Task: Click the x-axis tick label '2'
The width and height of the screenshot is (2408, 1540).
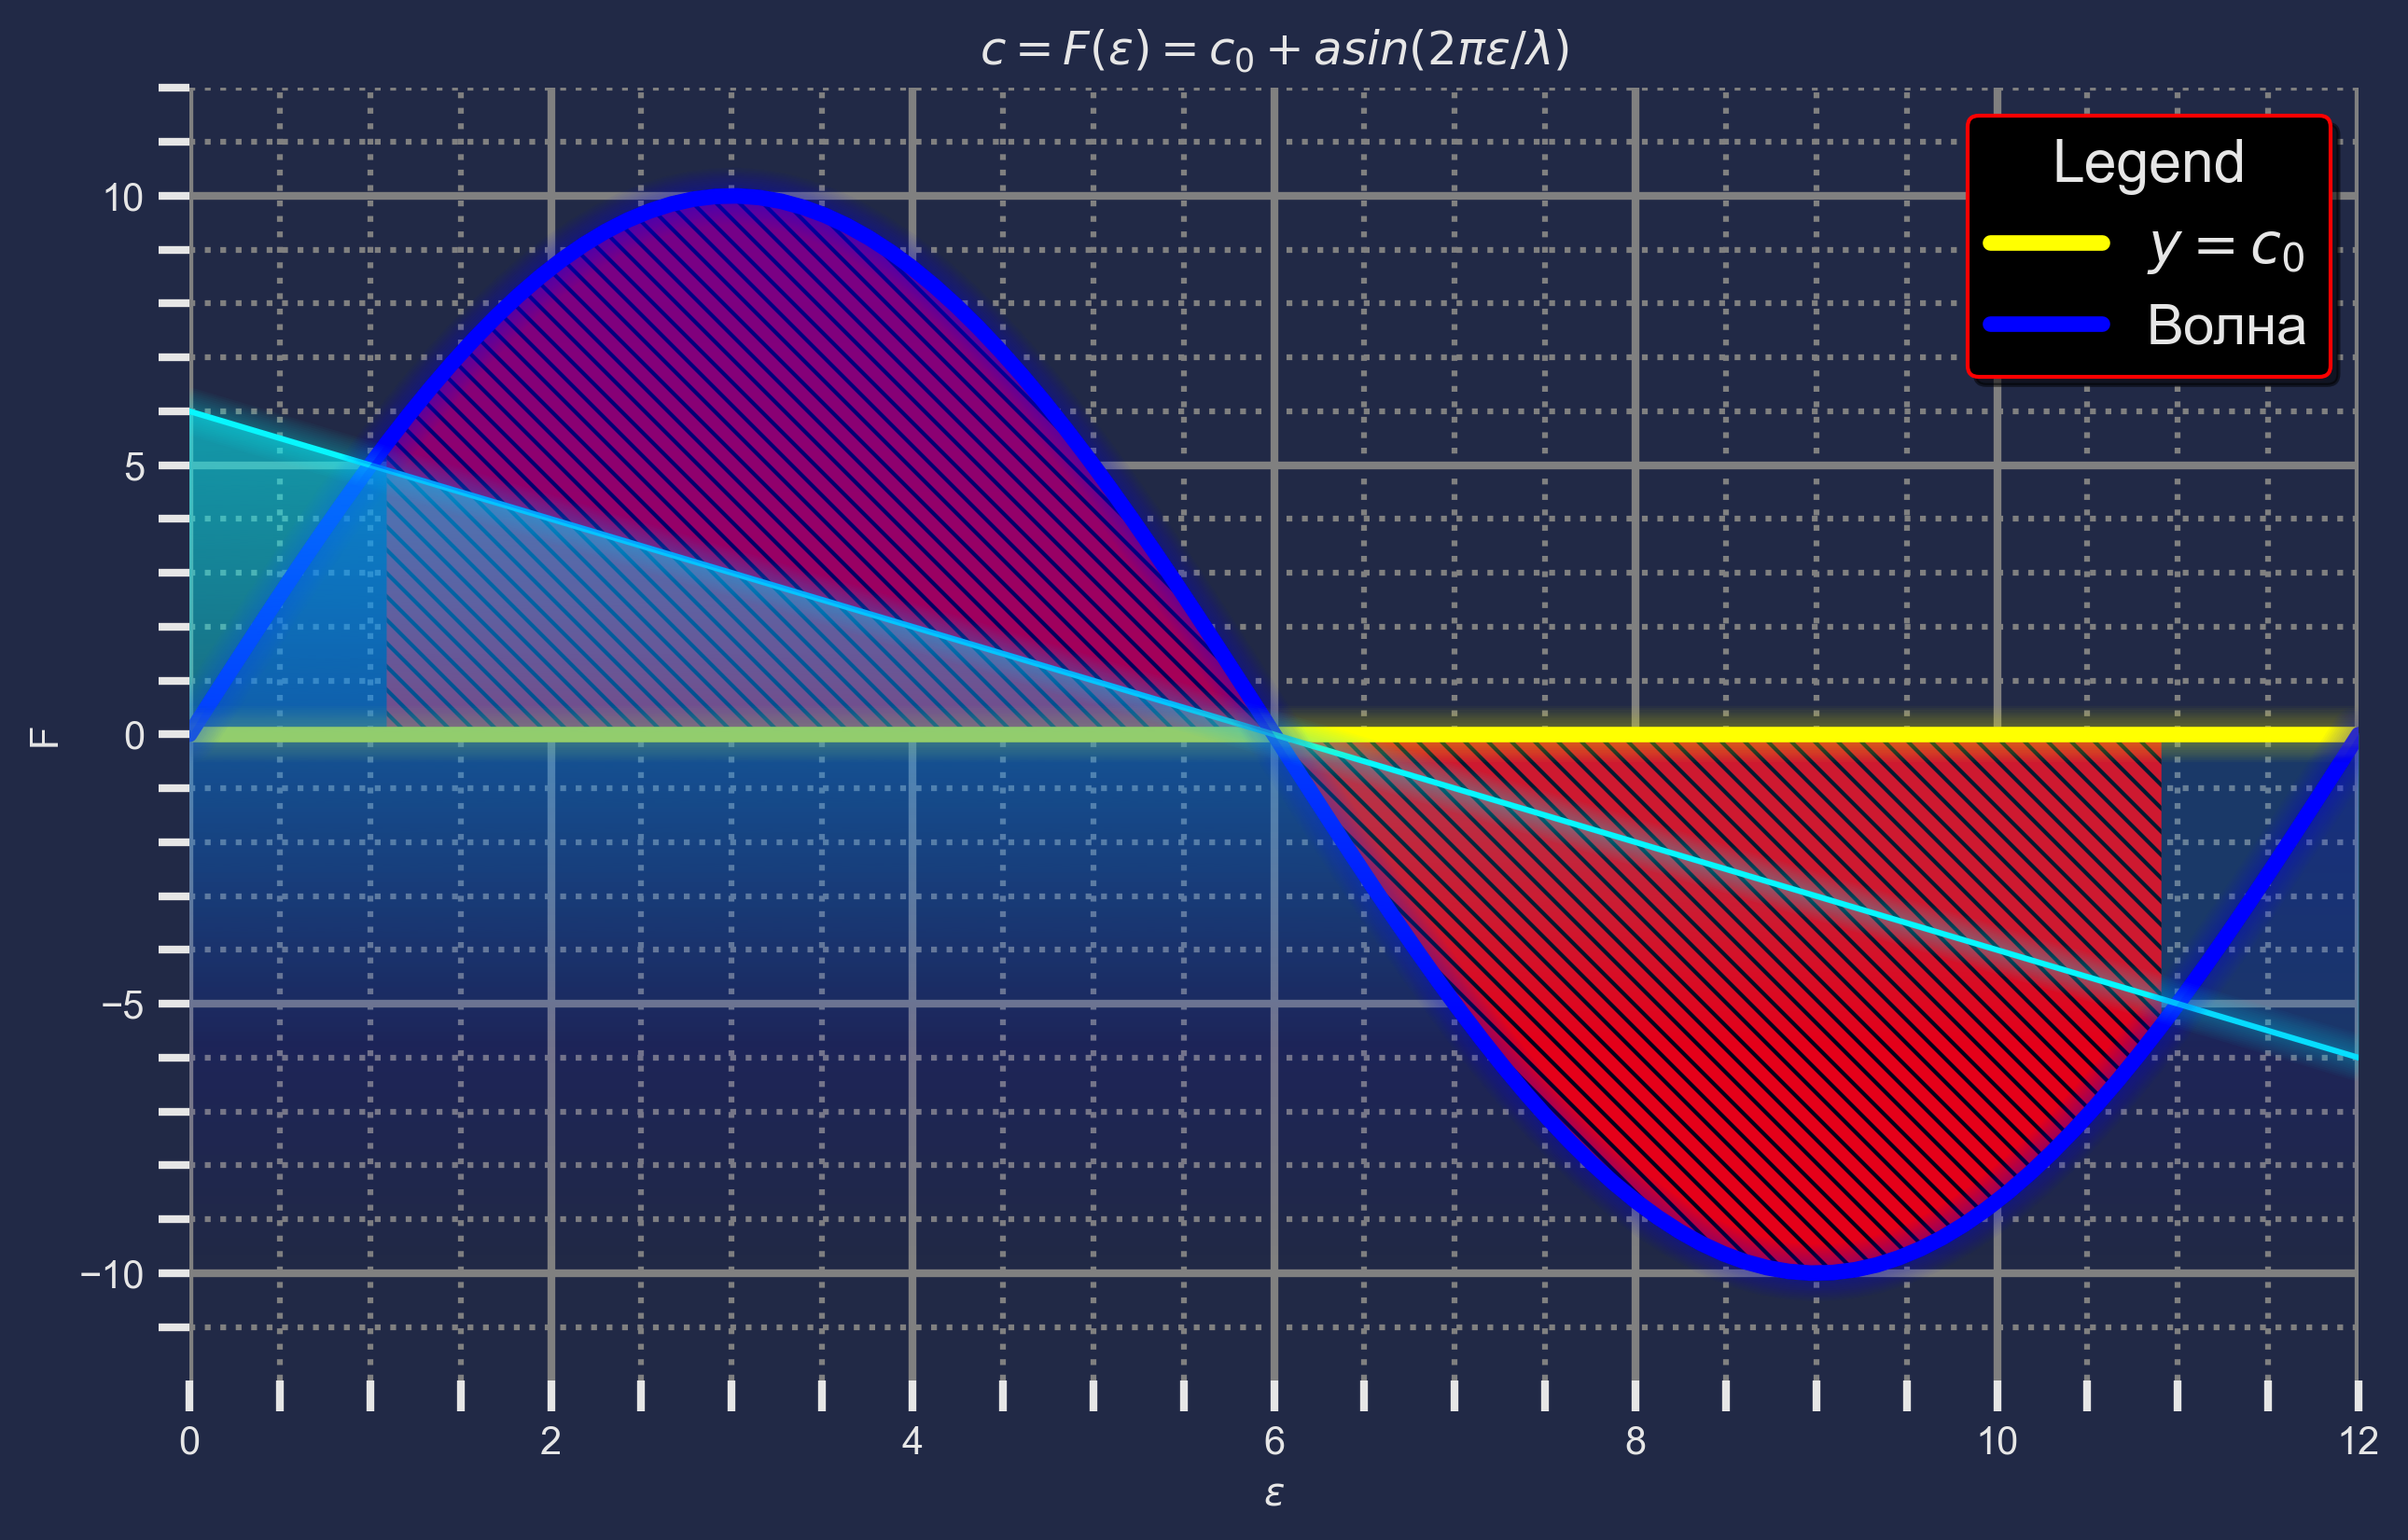Action: pos(551,1441)
